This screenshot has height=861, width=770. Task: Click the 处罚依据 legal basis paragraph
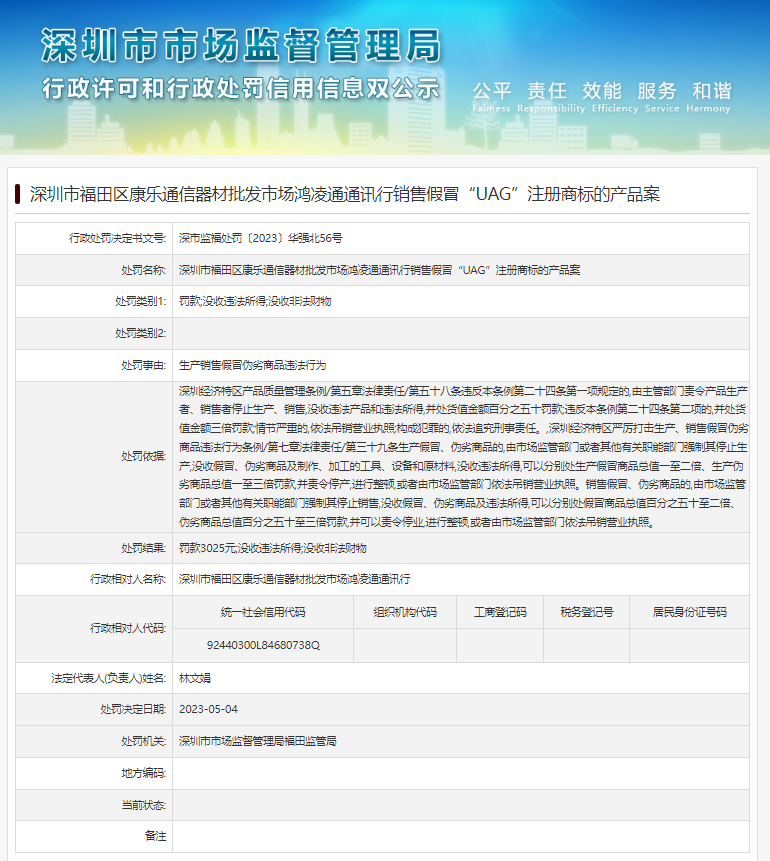tap(463, 456)
